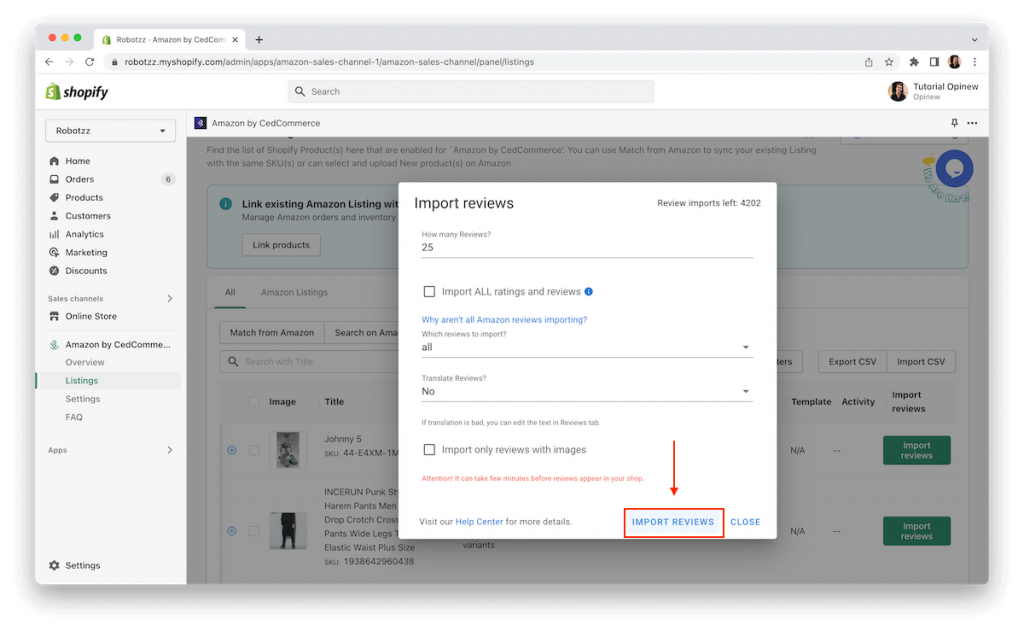Open a new browser tab
Screen dimensions: 1024x631
click(259, 39)
